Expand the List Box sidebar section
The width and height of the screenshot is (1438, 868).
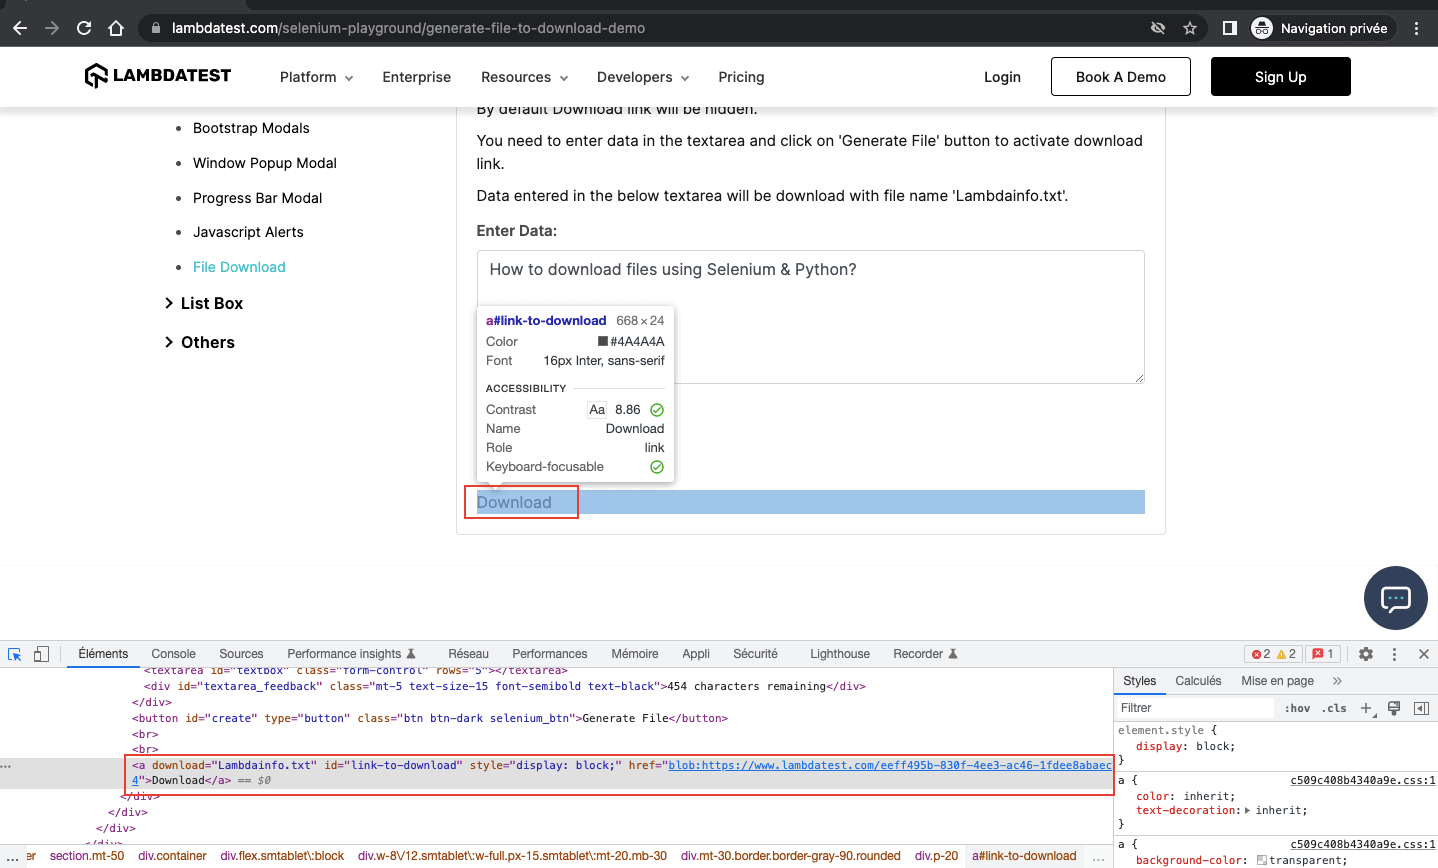[204, 303]
